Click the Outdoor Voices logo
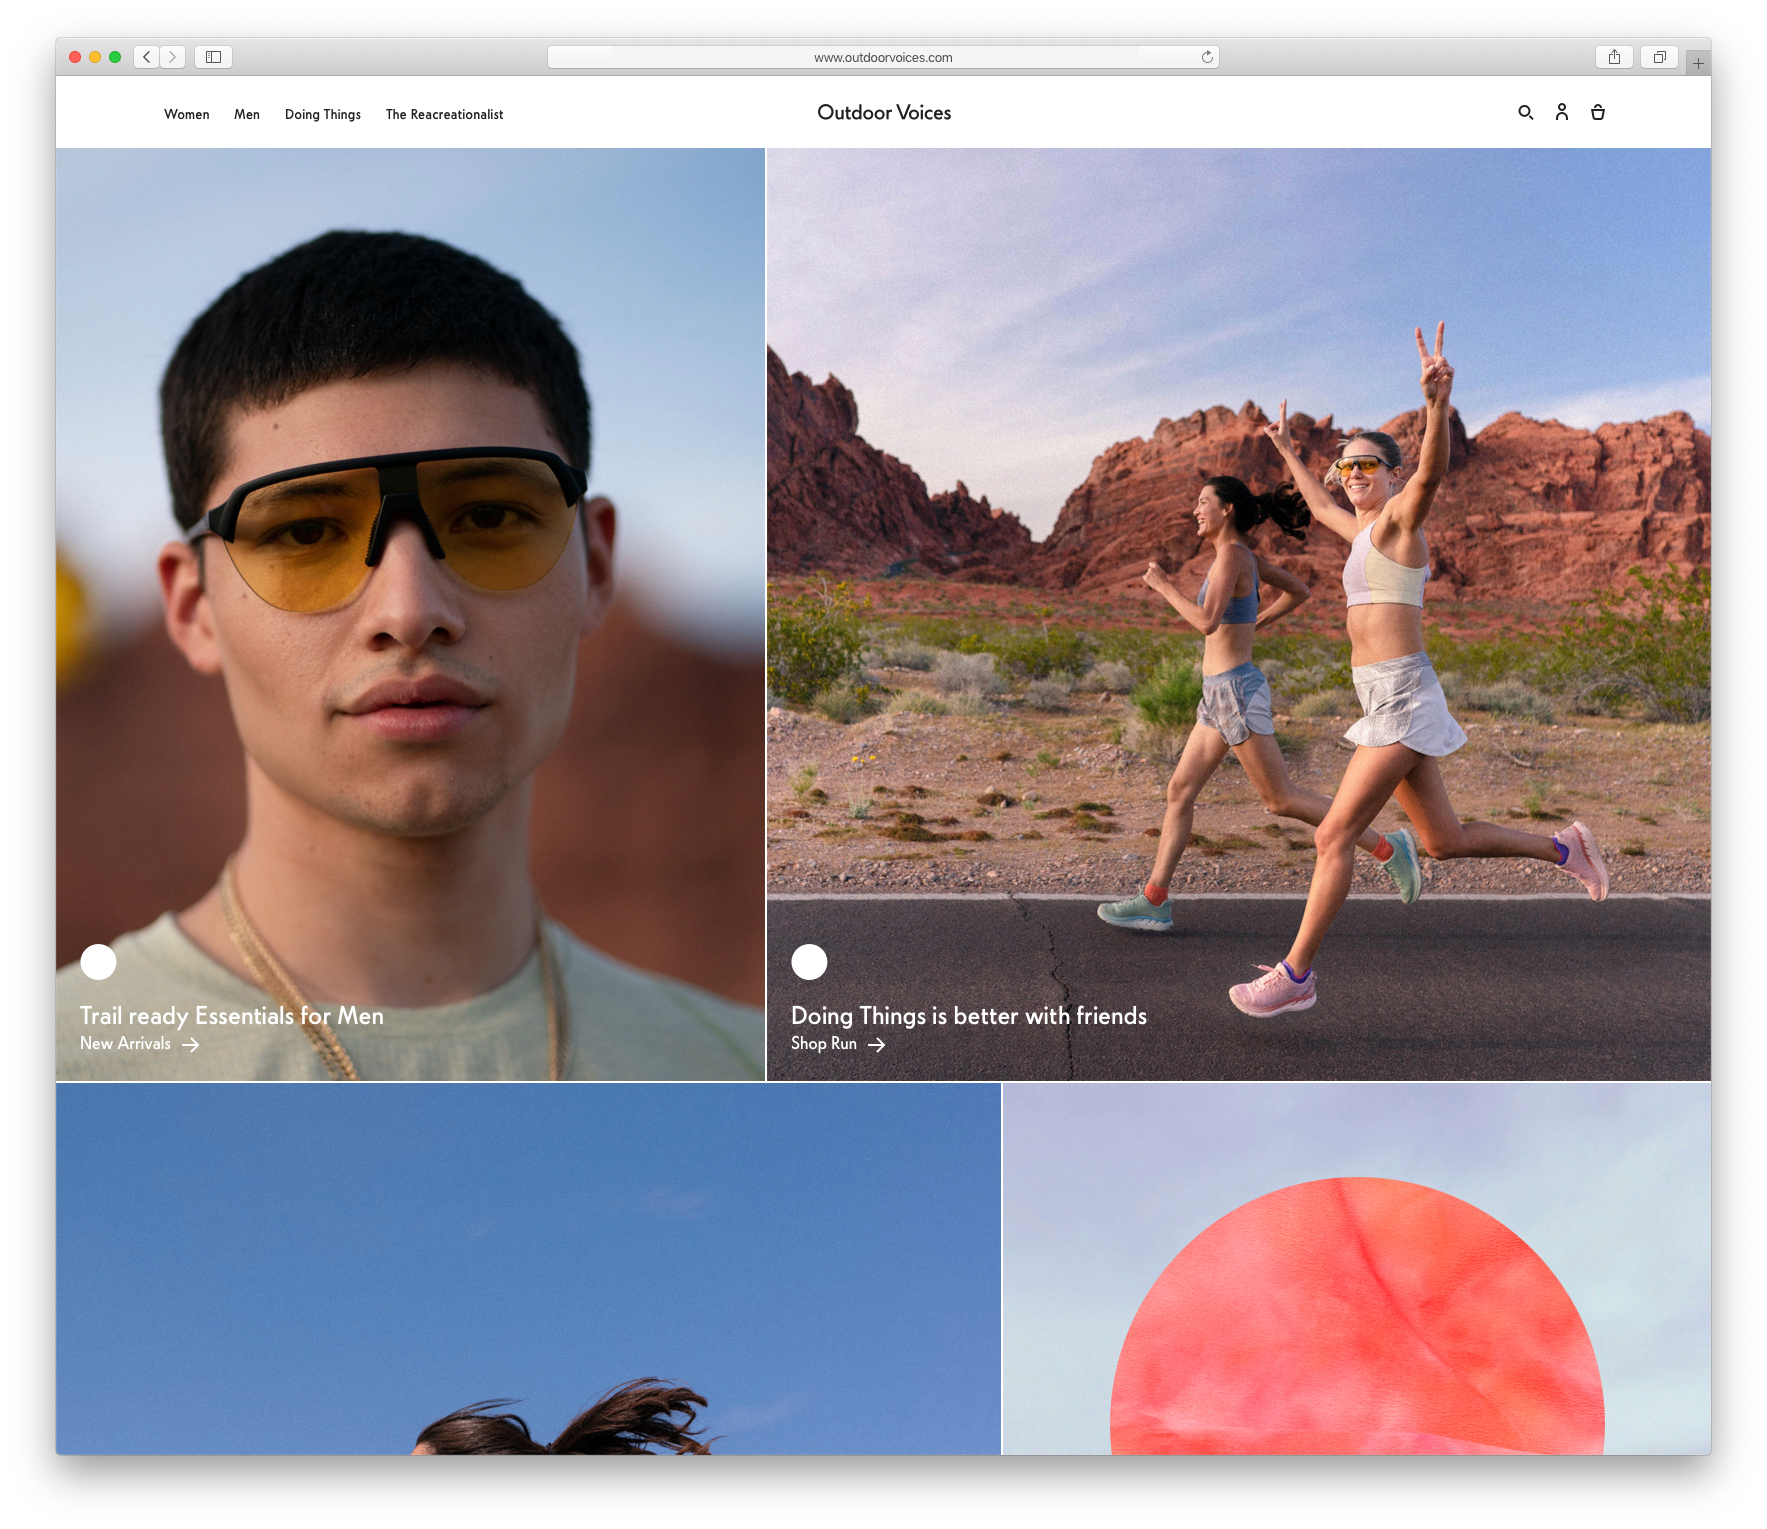 pos(884,113)
